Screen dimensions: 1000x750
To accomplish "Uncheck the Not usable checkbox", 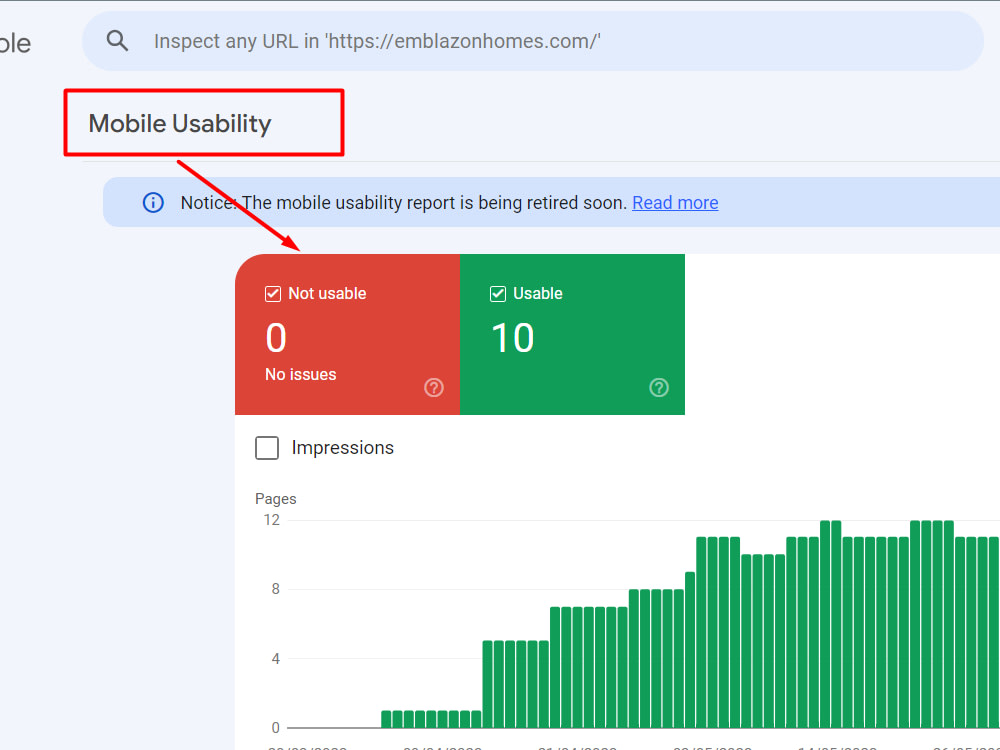I will [273, 293].
